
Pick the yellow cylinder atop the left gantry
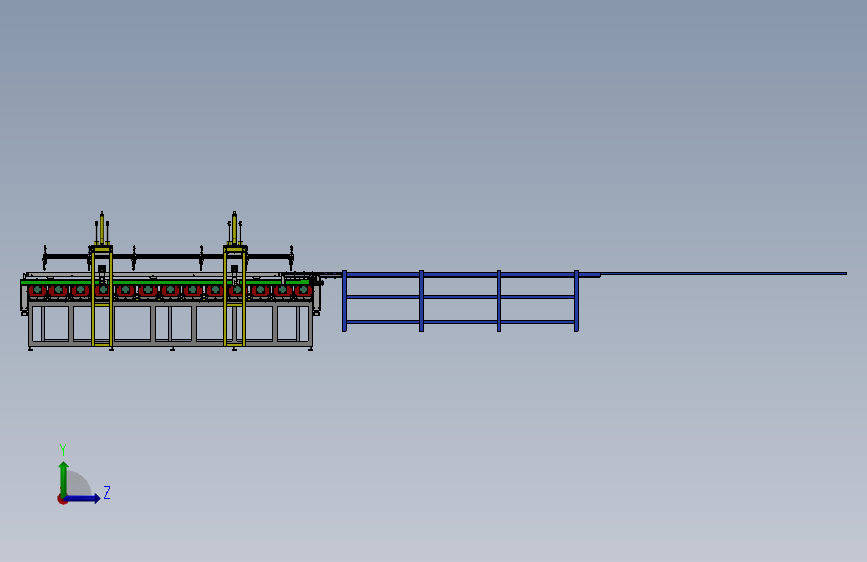[x=102, y=228]
